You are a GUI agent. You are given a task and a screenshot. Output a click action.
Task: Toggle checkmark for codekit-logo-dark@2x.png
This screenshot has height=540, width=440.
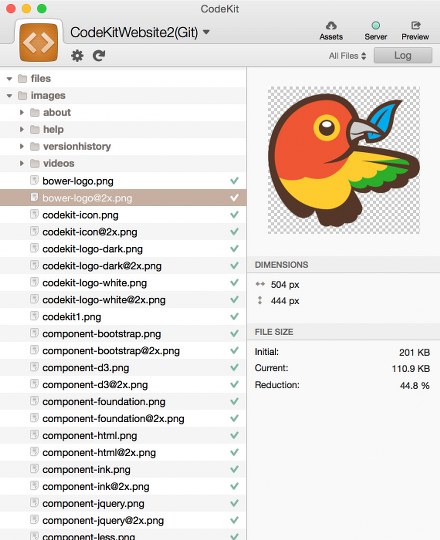coord(234,265)
